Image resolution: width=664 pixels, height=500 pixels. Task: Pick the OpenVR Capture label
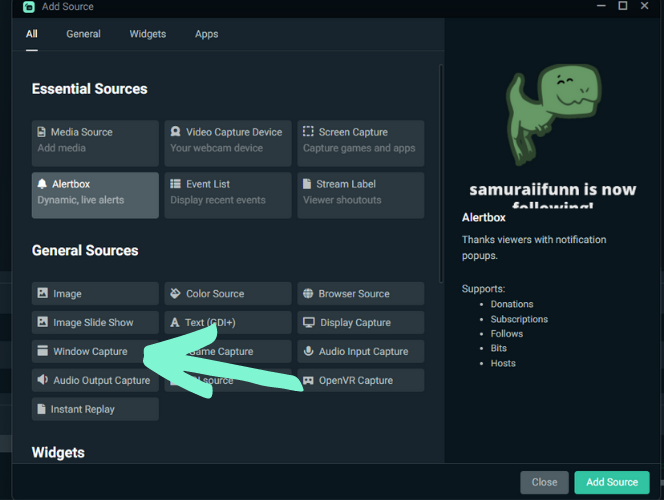(x=356, y=381)
